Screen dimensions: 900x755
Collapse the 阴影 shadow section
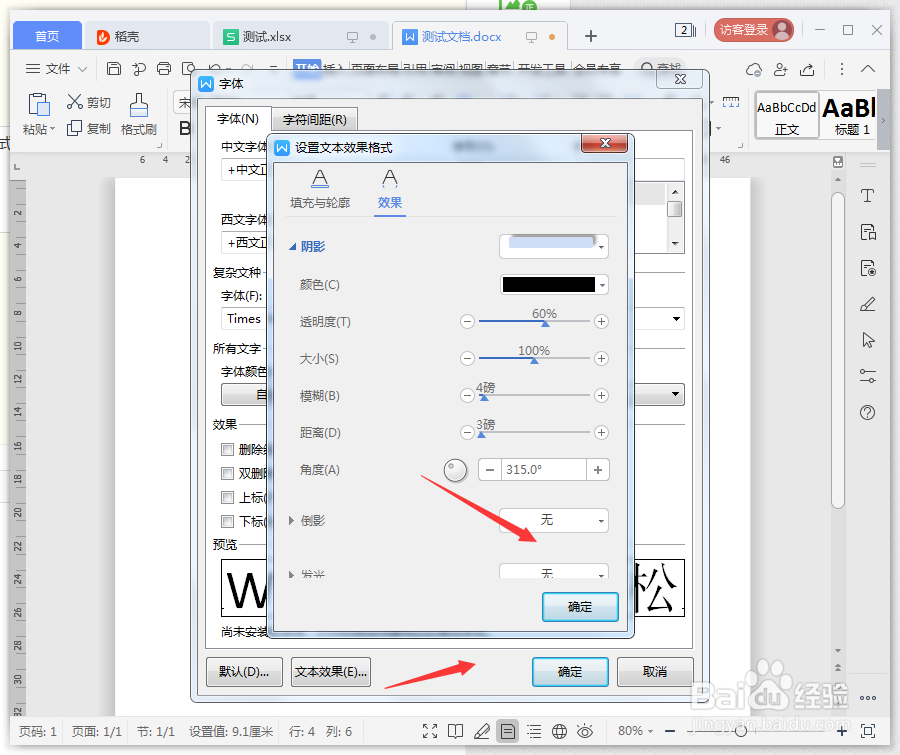click(x=290, y=246)
